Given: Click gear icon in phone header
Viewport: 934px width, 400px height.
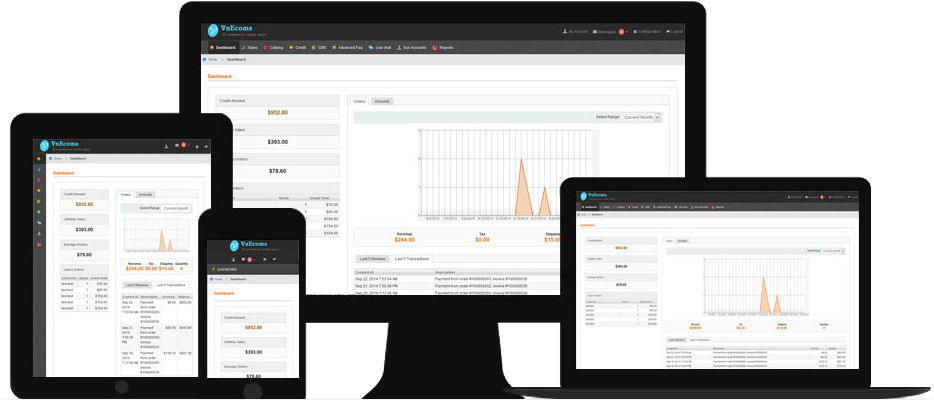Looking at the screenshot, I should (264, 260).
